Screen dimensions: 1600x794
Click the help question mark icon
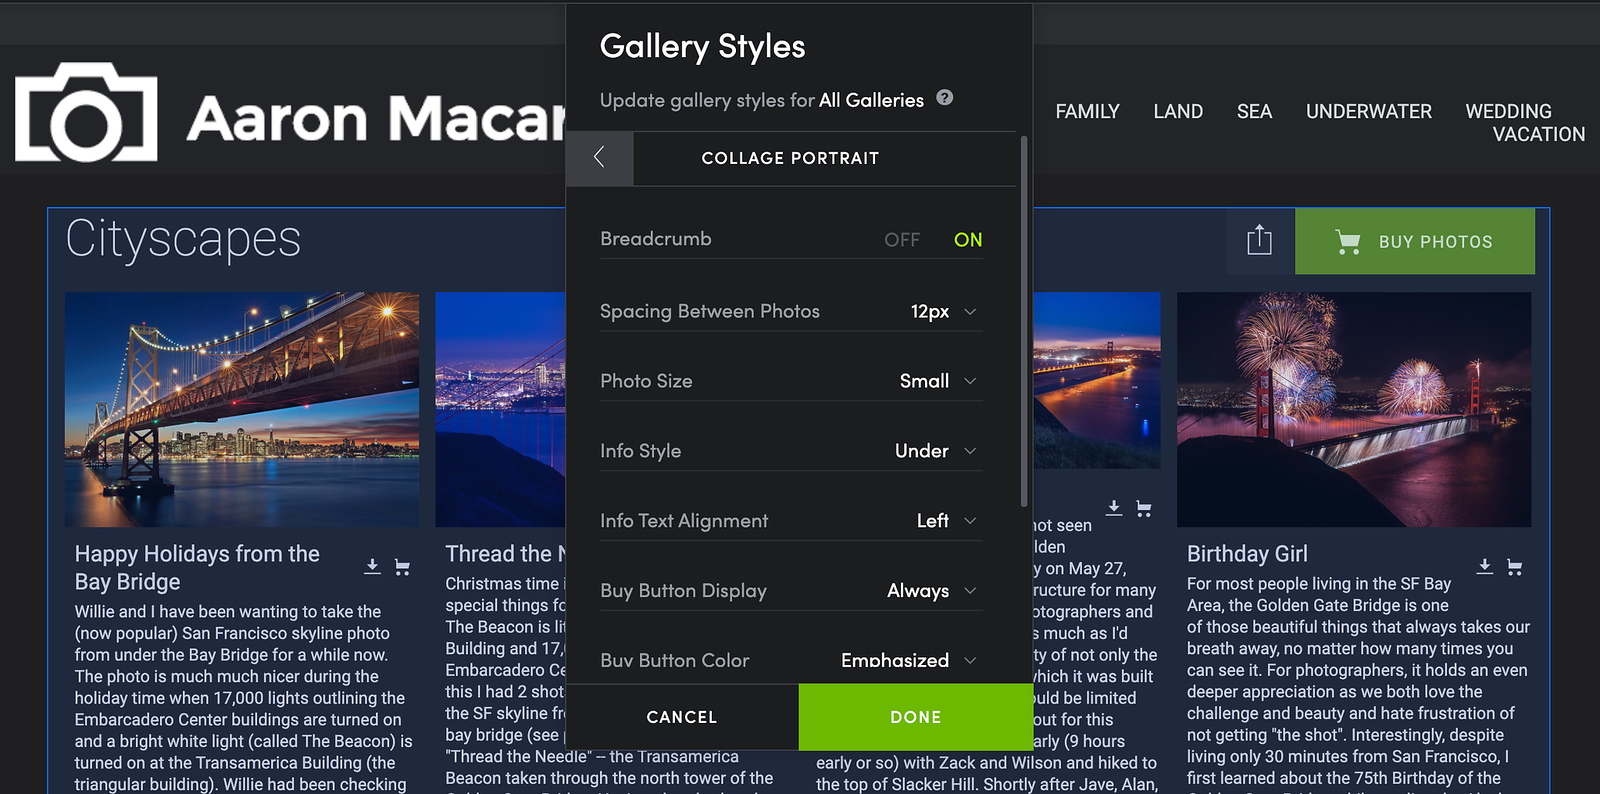click(x=944, y=98)
